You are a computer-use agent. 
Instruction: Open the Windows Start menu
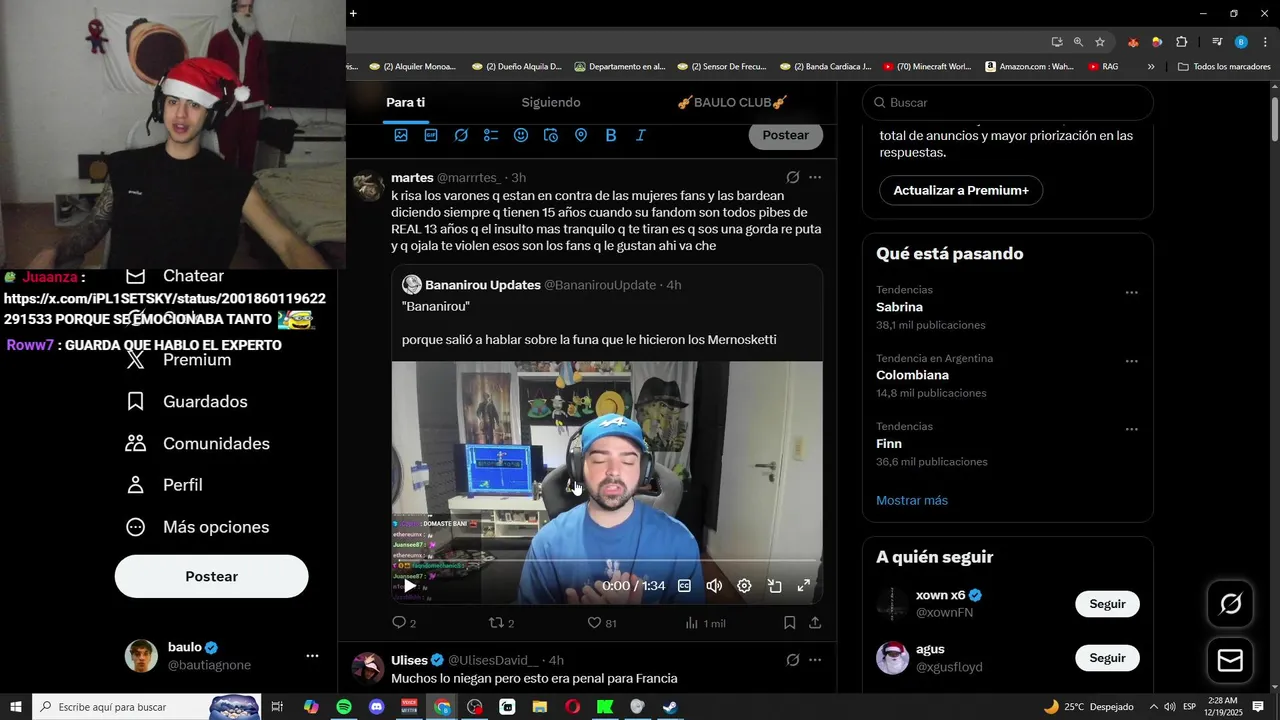(x=15, y=707)
